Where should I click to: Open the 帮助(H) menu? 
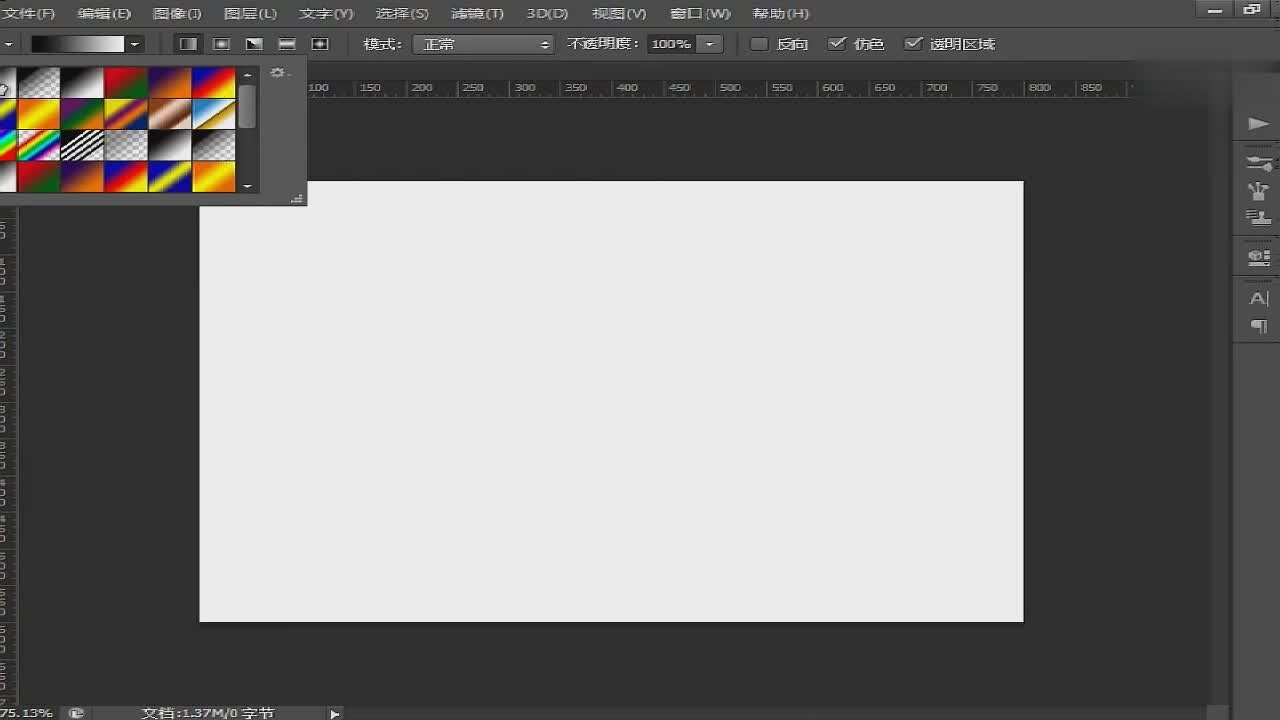pos(780,14)
